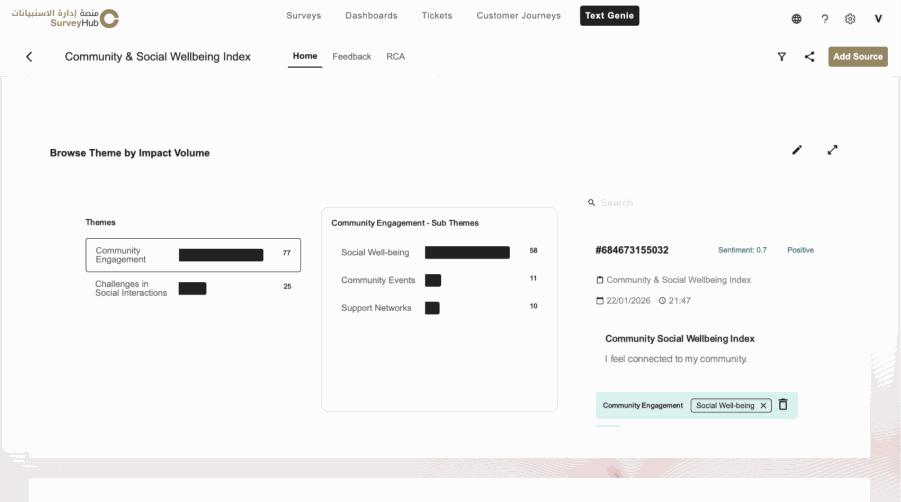Image resolution: width=901 pixels, height=502 pixels.
Task: Switch to the RCA tab
Action: click(395, 56)
